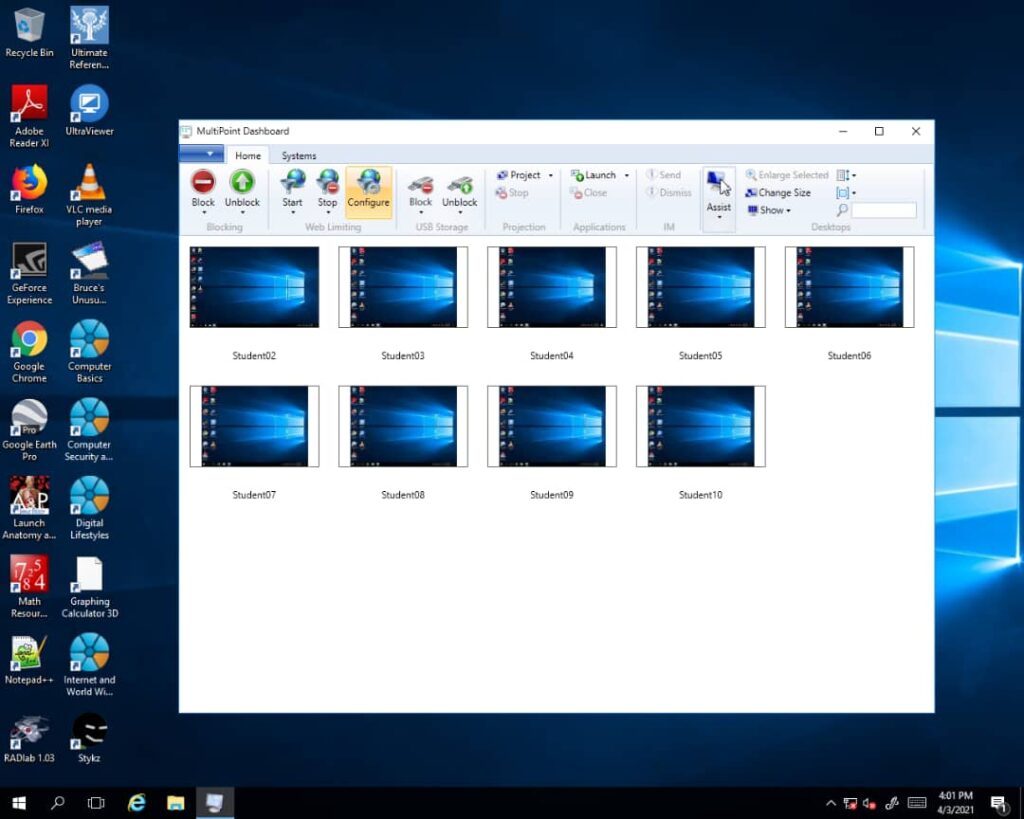Switch to the Systems ribbon tab

click(299, 155)
